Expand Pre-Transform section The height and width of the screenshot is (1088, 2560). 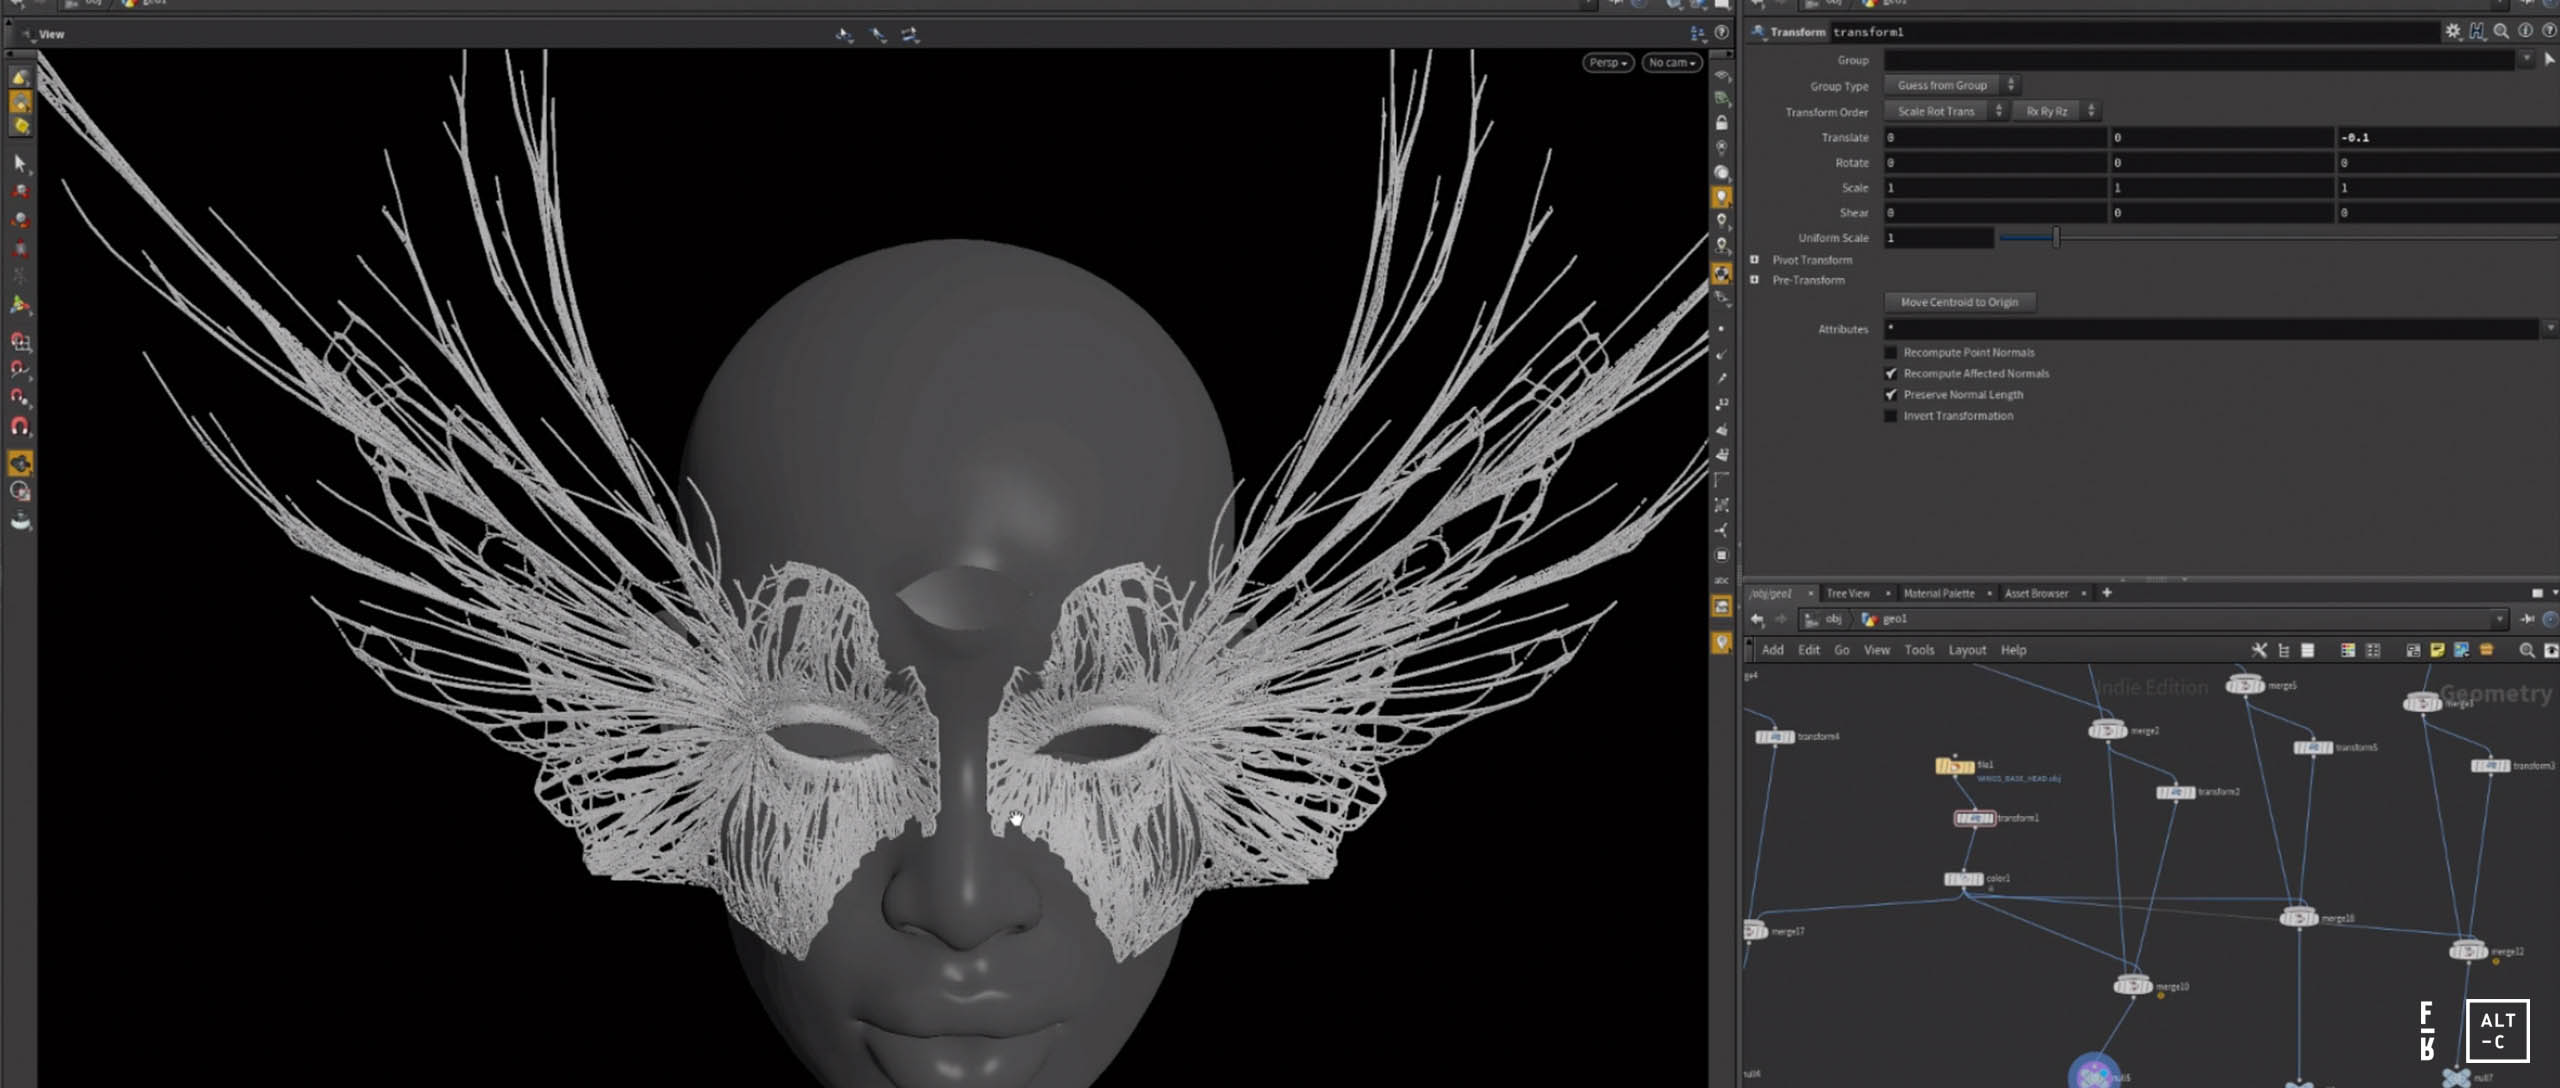pyautogui.click(x=1754, y=280)
